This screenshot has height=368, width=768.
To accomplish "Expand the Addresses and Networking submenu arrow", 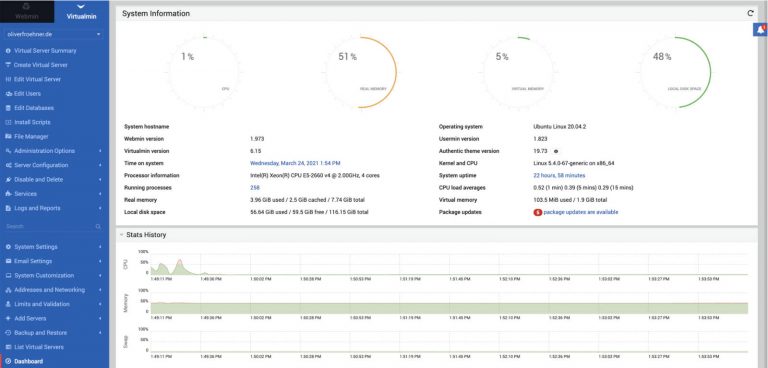I will click(x=100, y=290).
